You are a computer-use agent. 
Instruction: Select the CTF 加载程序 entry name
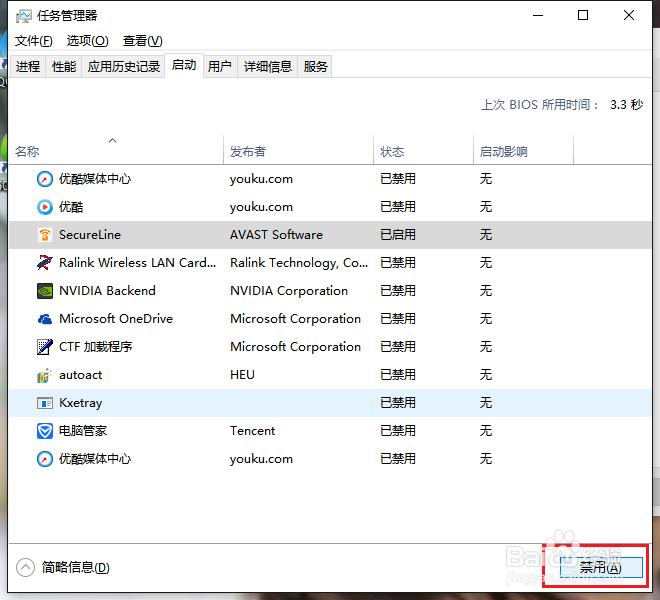point(96,347)
